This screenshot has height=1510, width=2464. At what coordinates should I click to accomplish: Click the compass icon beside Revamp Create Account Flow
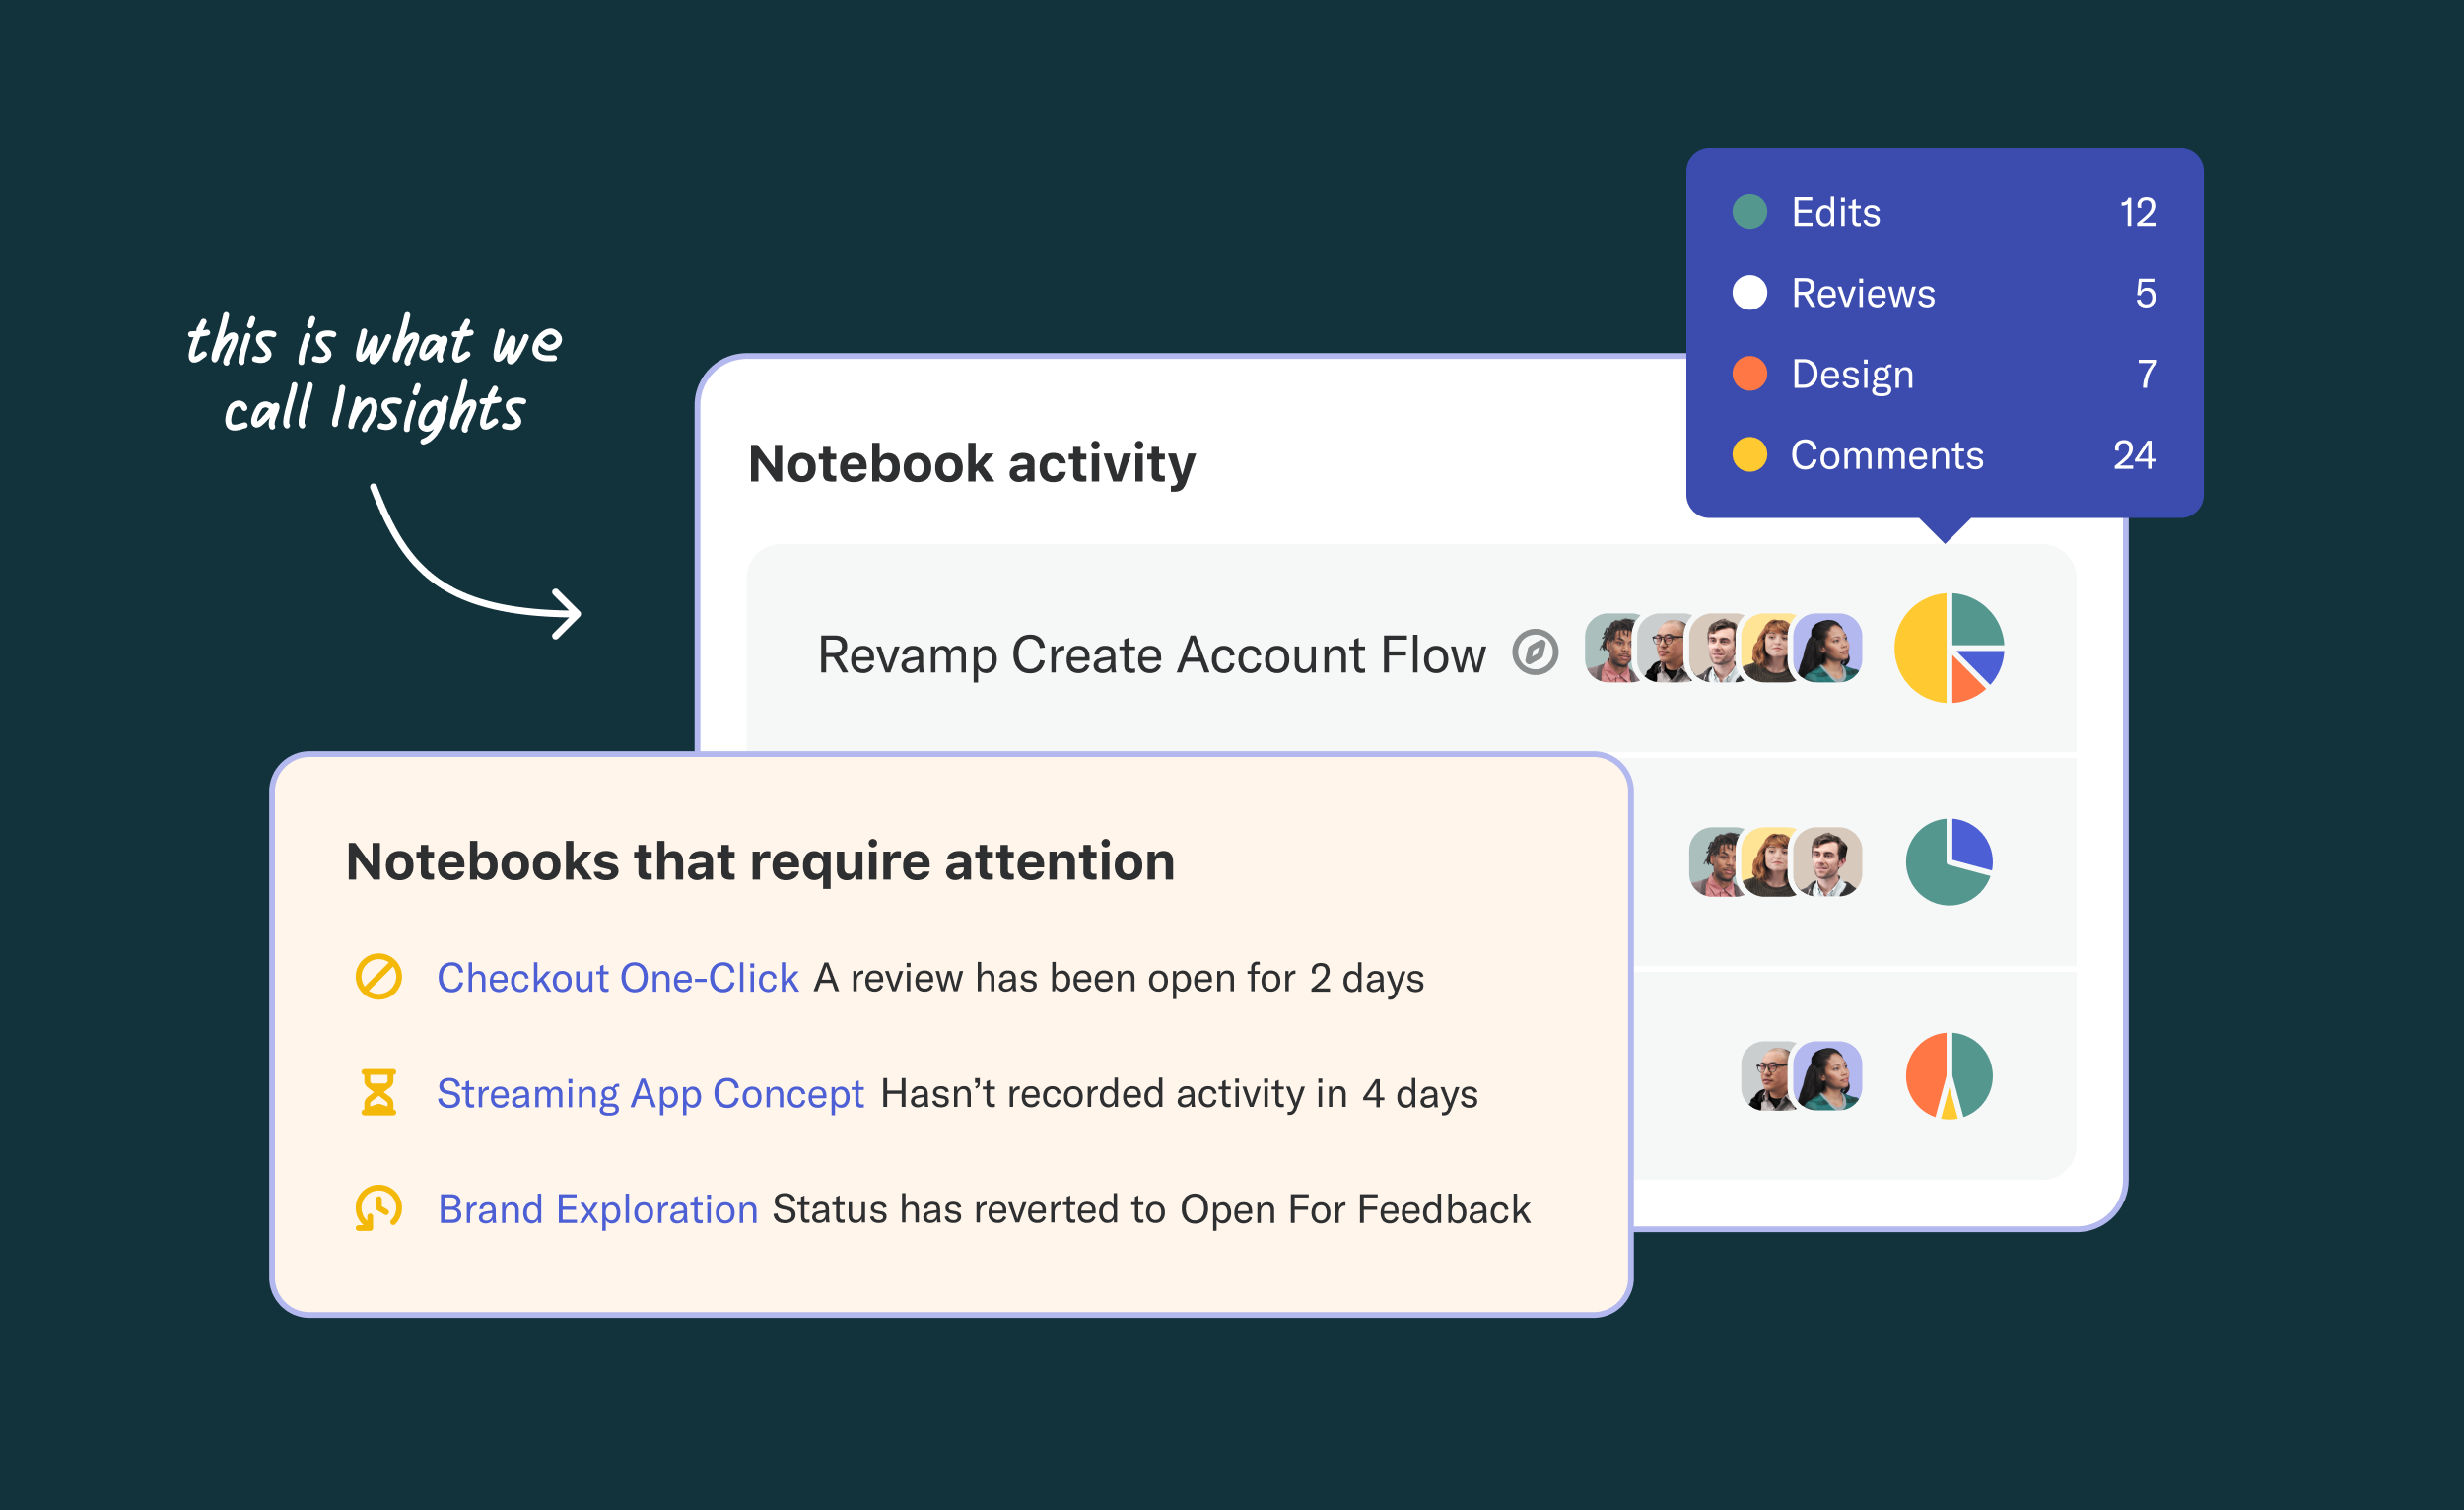pyautogui.click(x=1535, y=653)
